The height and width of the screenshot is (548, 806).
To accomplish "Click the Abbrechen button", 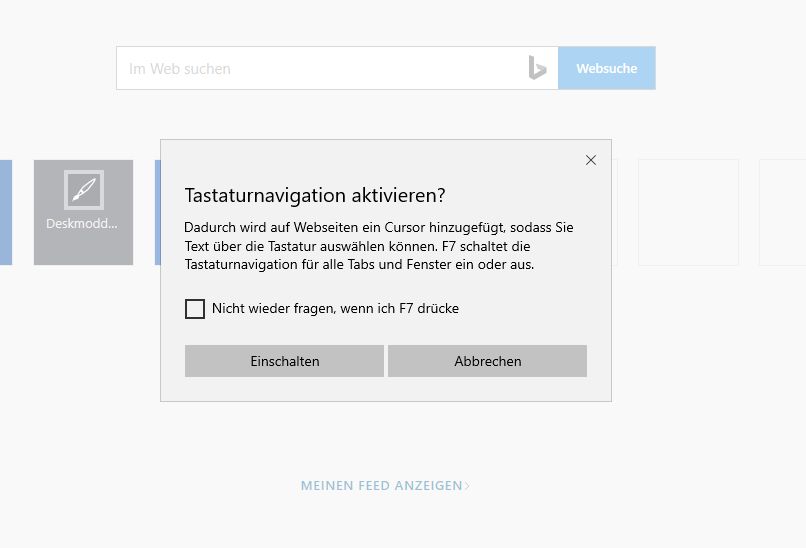I will point(487,361).
